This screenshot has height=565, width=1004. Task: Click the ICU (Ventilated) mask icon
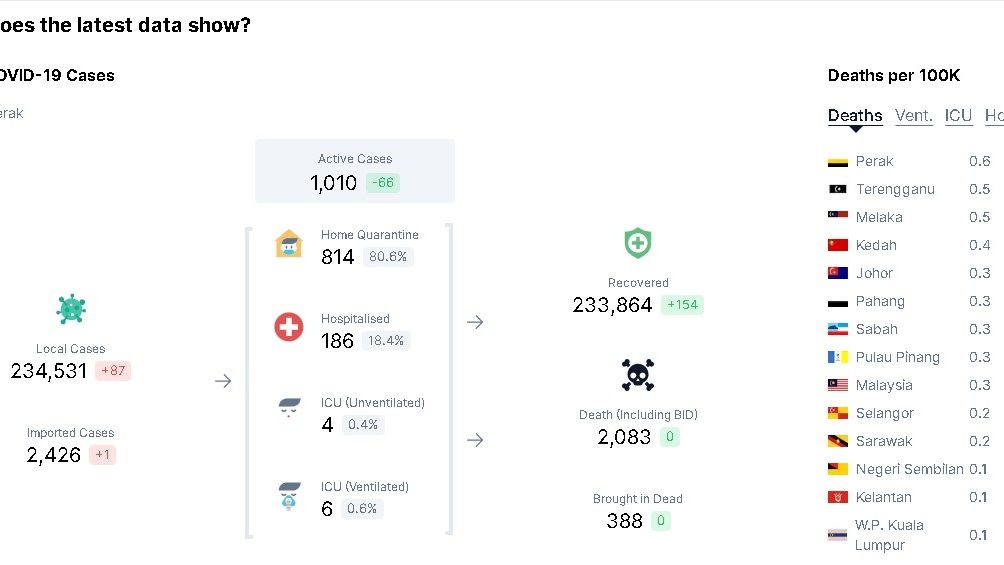[x=289, y=496]
